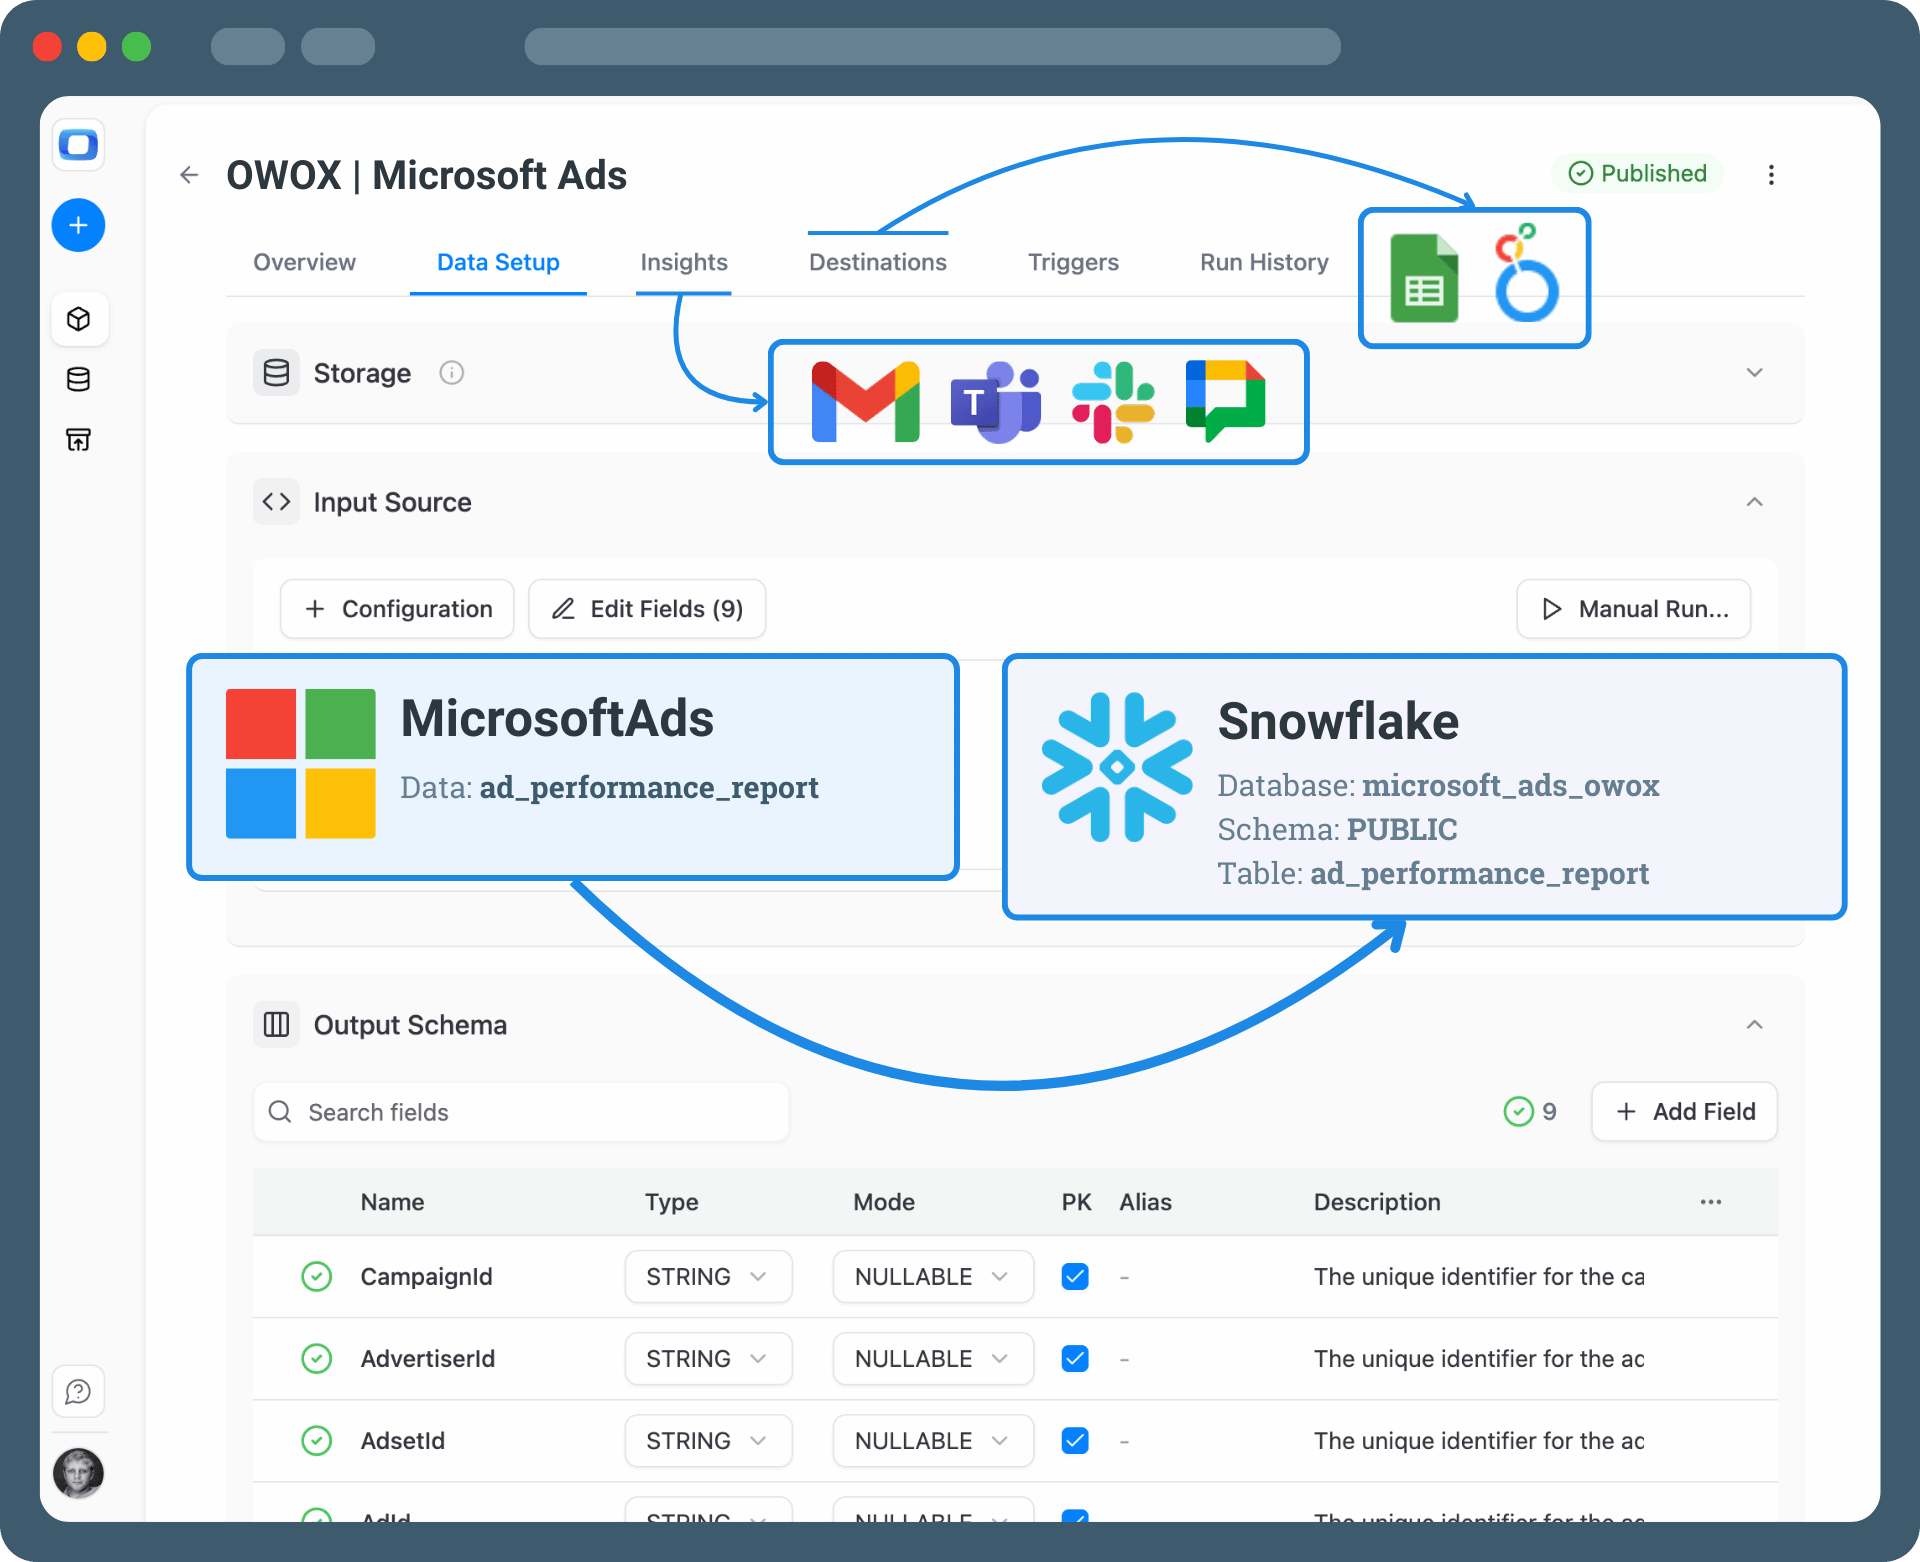Switch to the Triggers tab
Screen dimensions: 1920x1562
tap(1073, 262)
